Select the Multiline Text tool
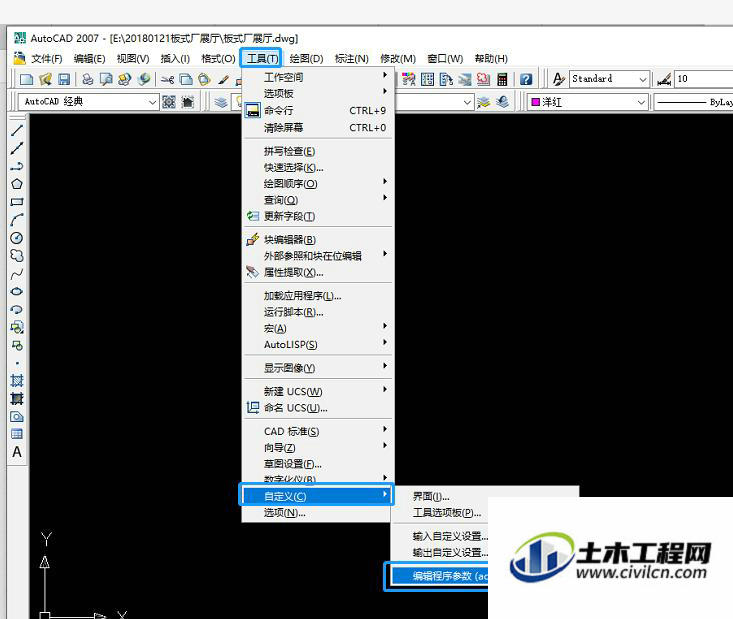The width and height of the screenshot is (733, 619). (x=17, y=452)
